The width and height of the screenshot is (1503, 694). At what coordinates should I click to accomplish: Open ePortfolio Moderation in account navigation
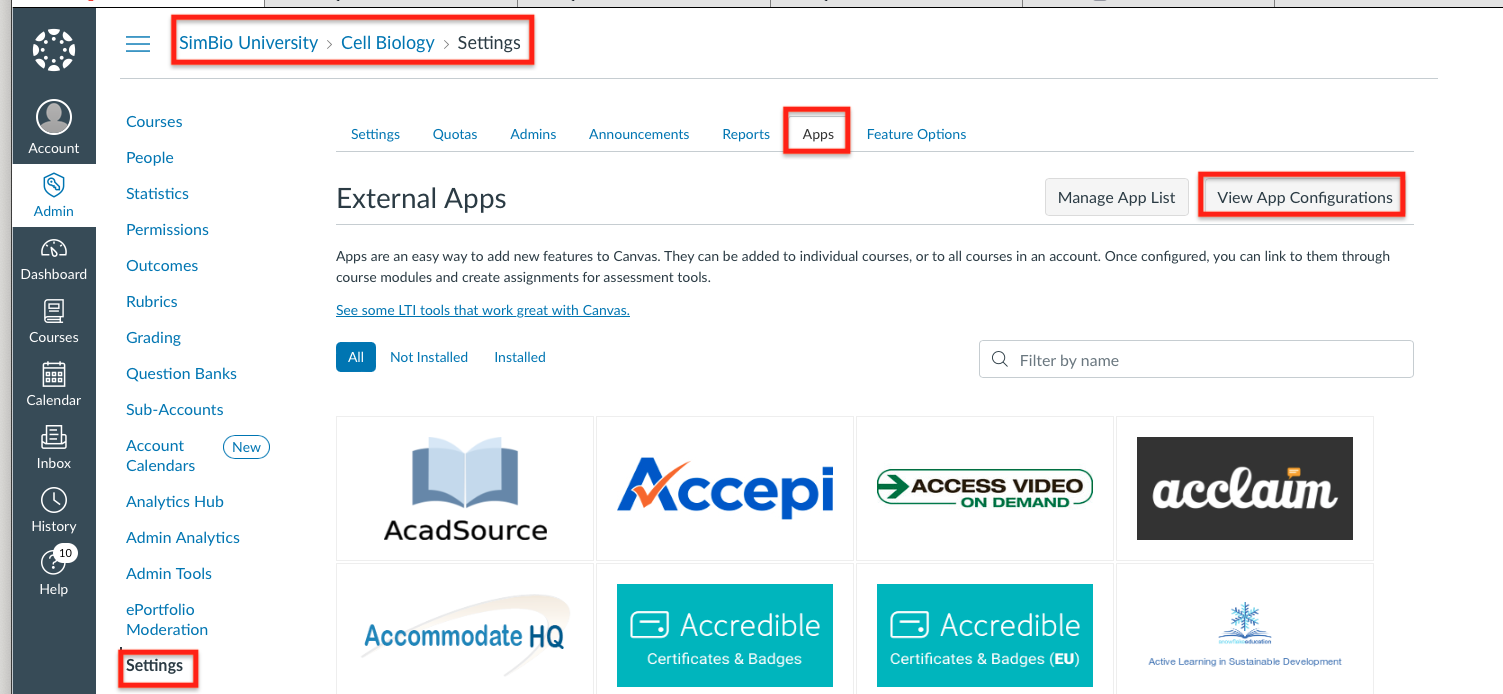(167, 620)
